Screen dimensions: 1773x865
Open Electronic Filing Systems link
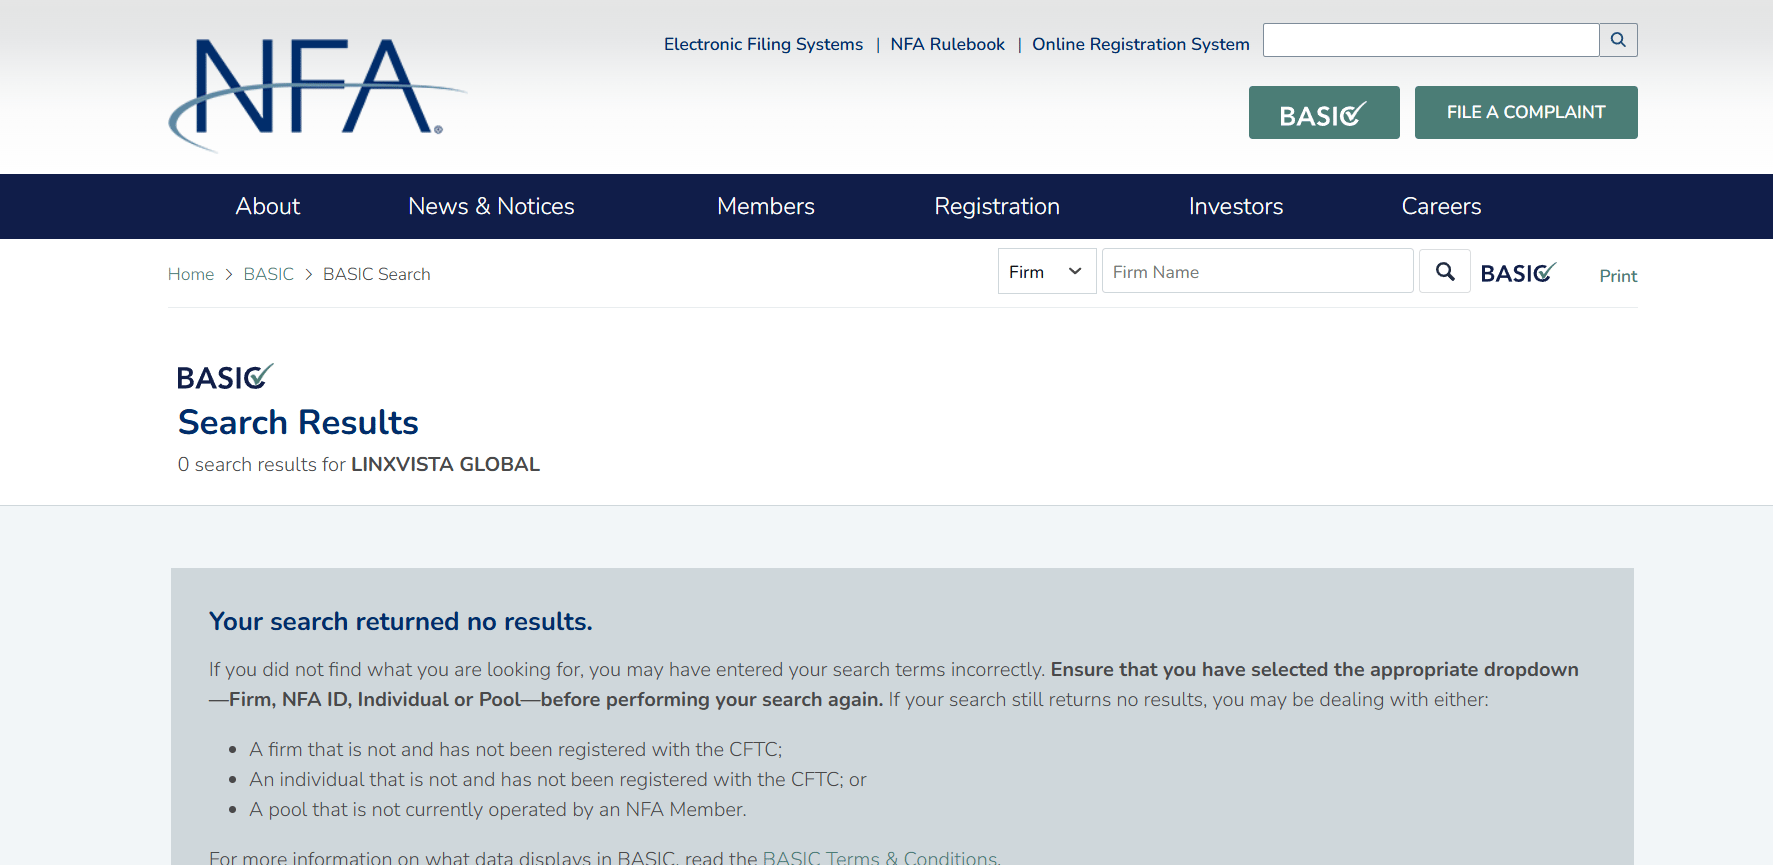click(763, 44)
